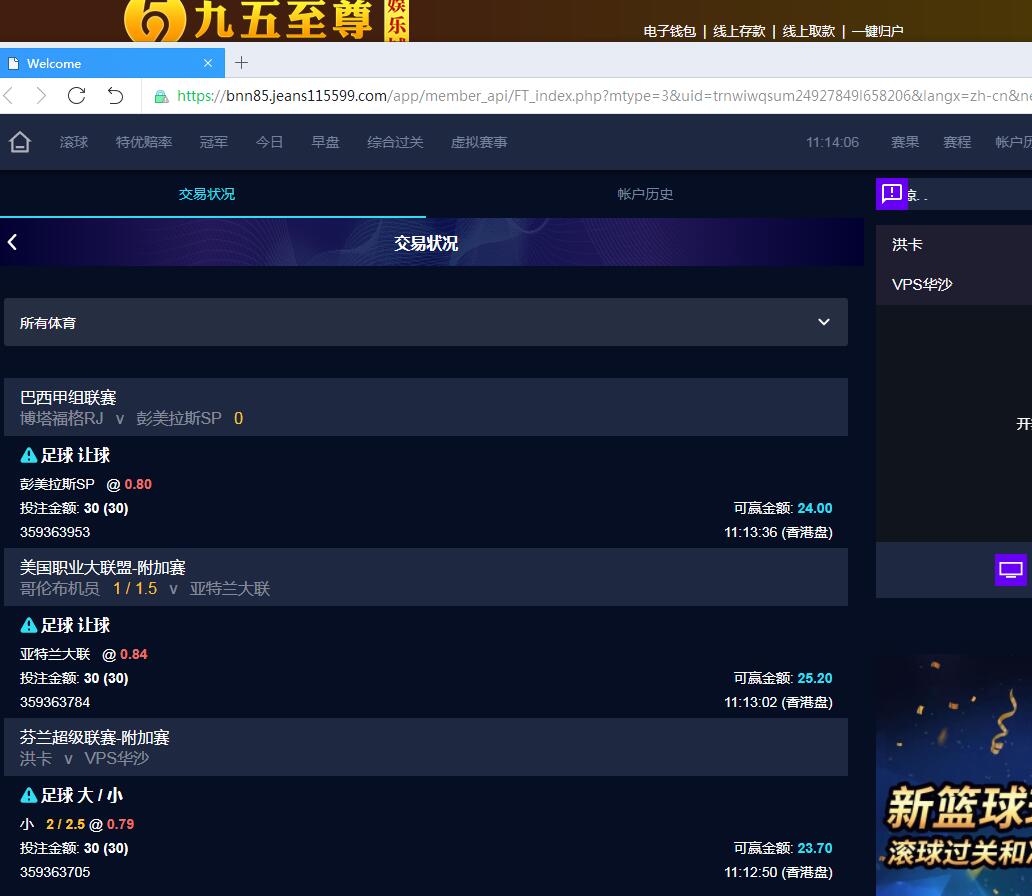Click the 九五至尊 logo
The image size is (1032, 896).
[x=266, y=20]
